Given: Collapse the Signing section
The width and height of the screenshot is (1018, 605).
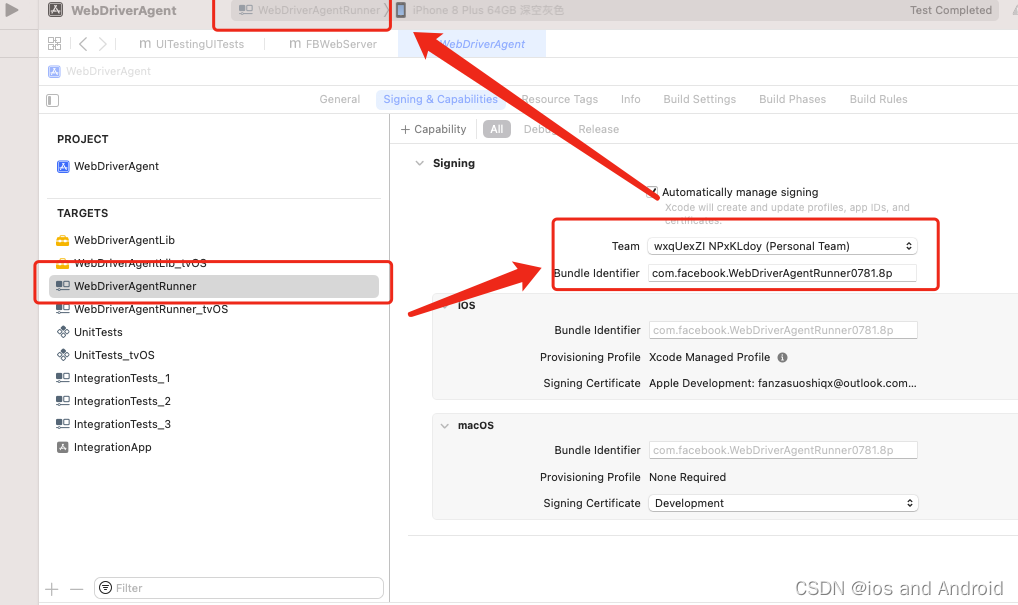Looking at the screenshot, I should click(x=419, y=163).
